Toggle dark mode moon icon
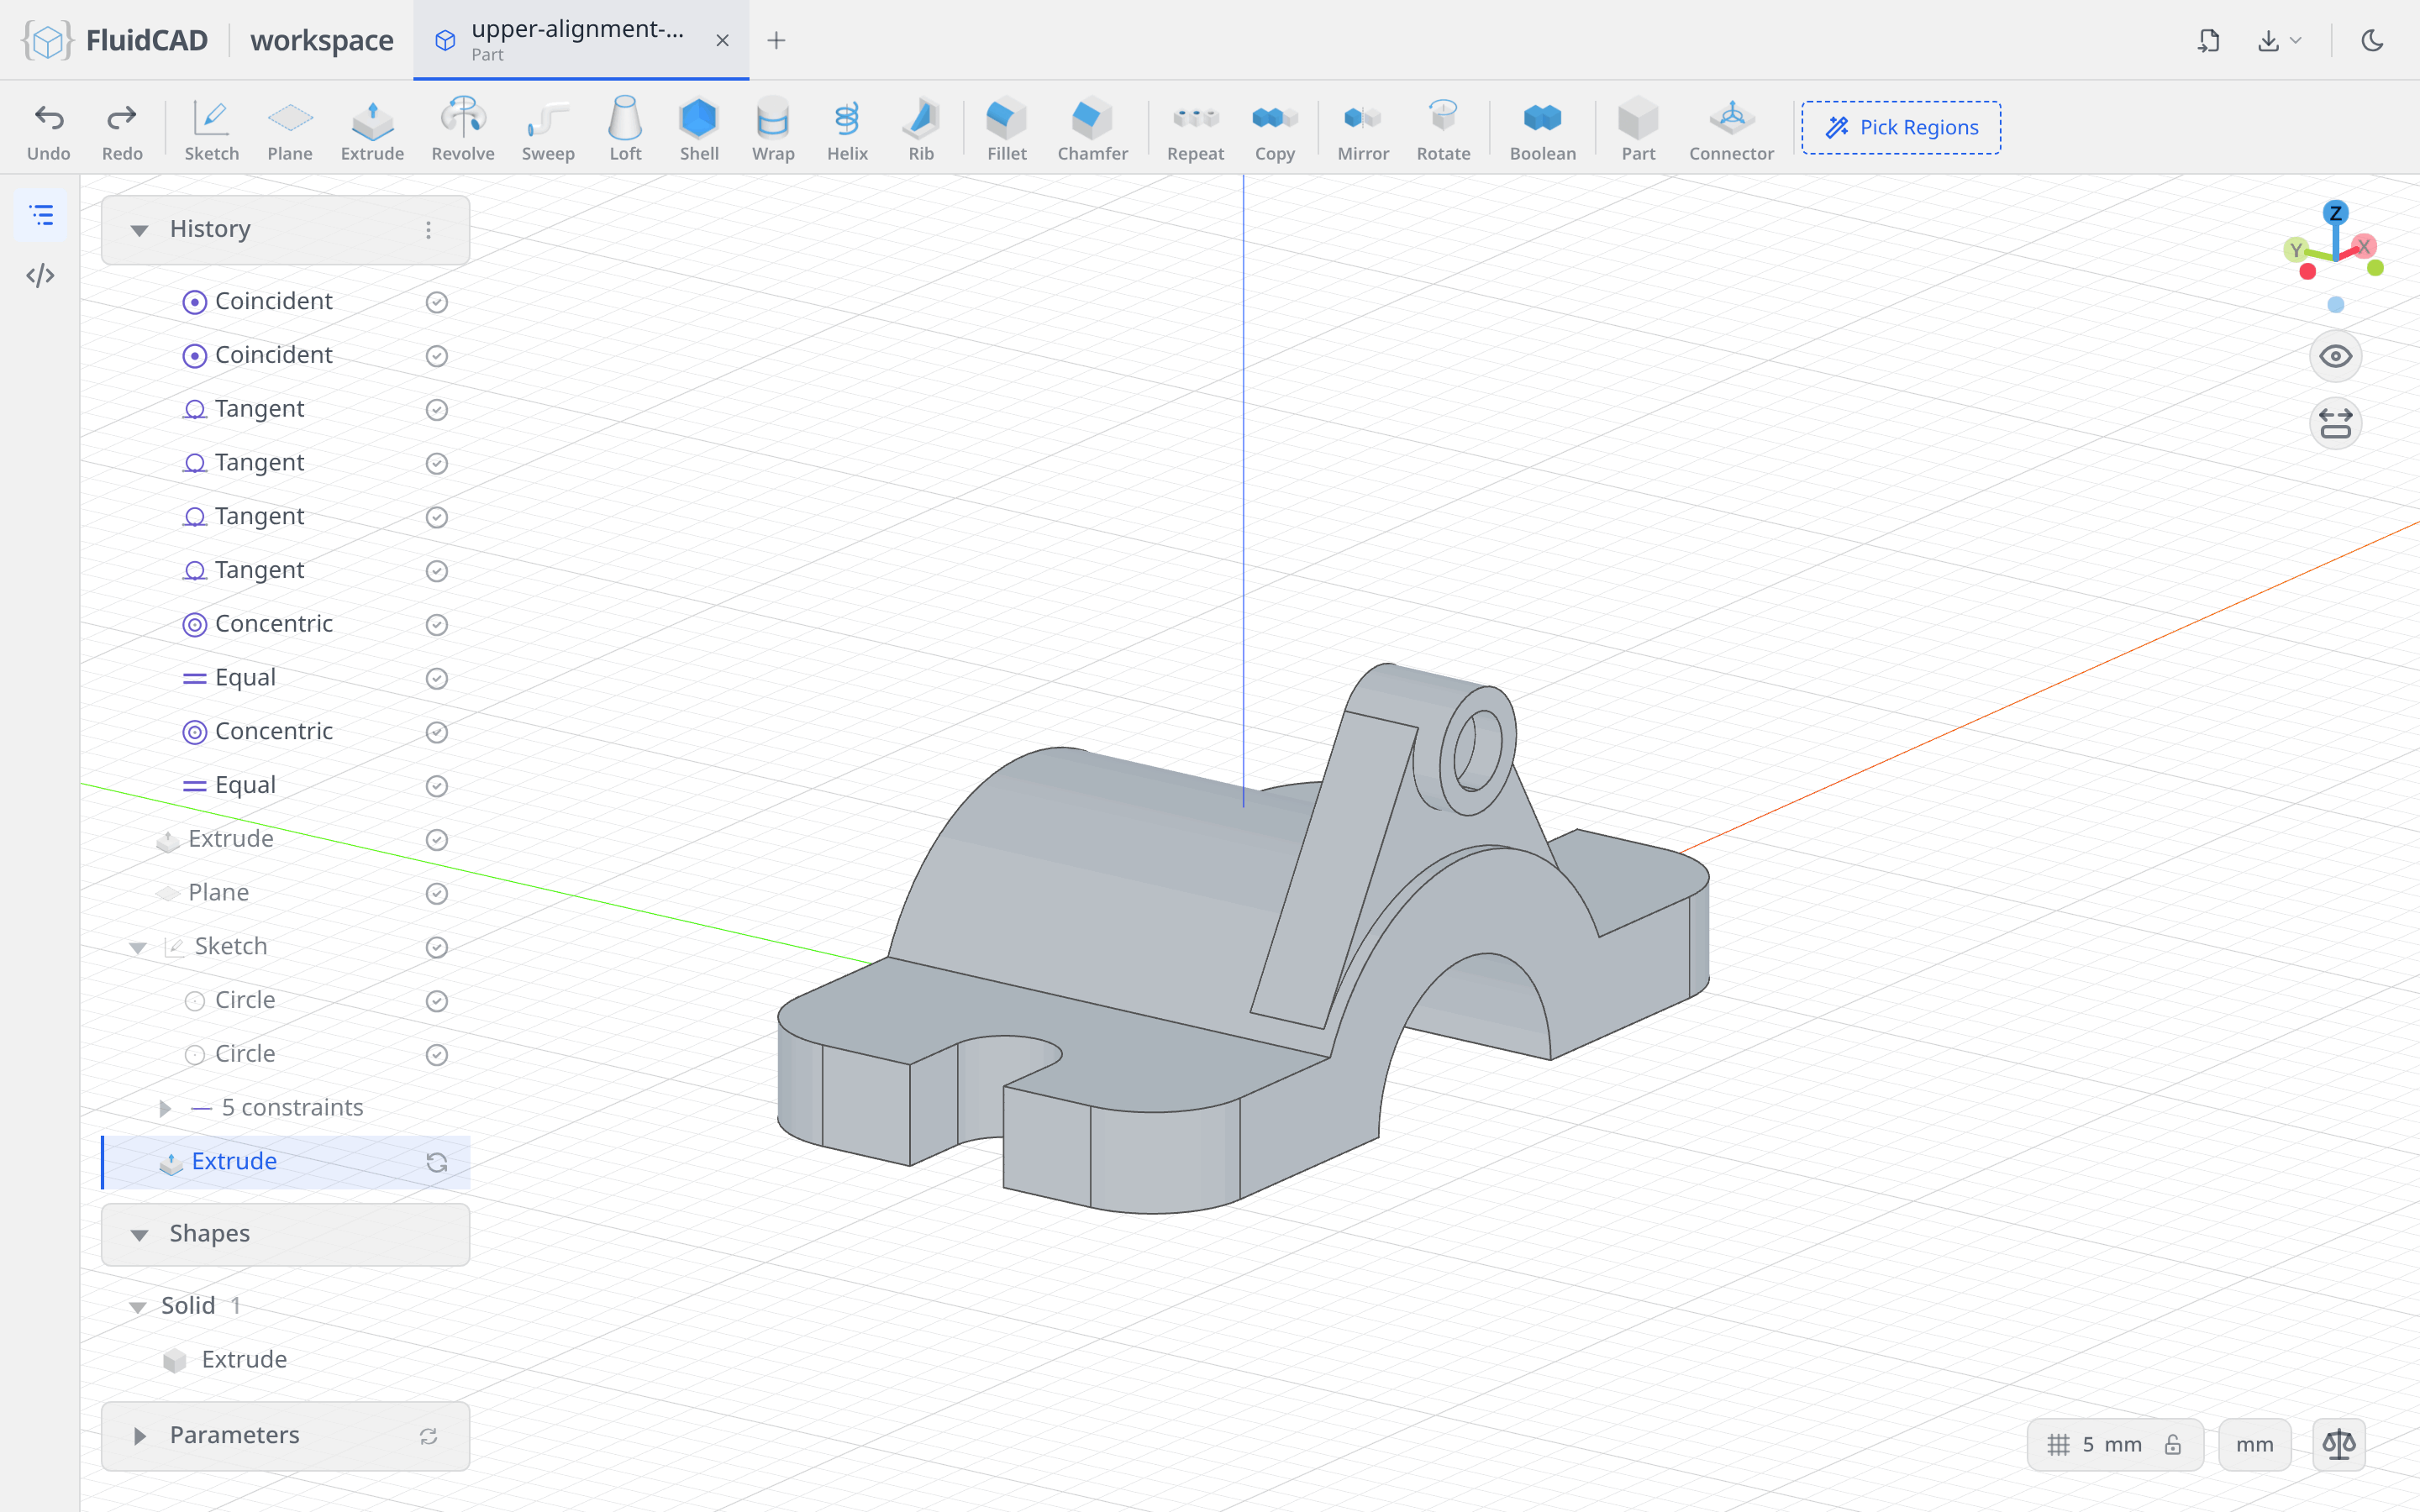2420x1512 pixels. click(2372, 40)
